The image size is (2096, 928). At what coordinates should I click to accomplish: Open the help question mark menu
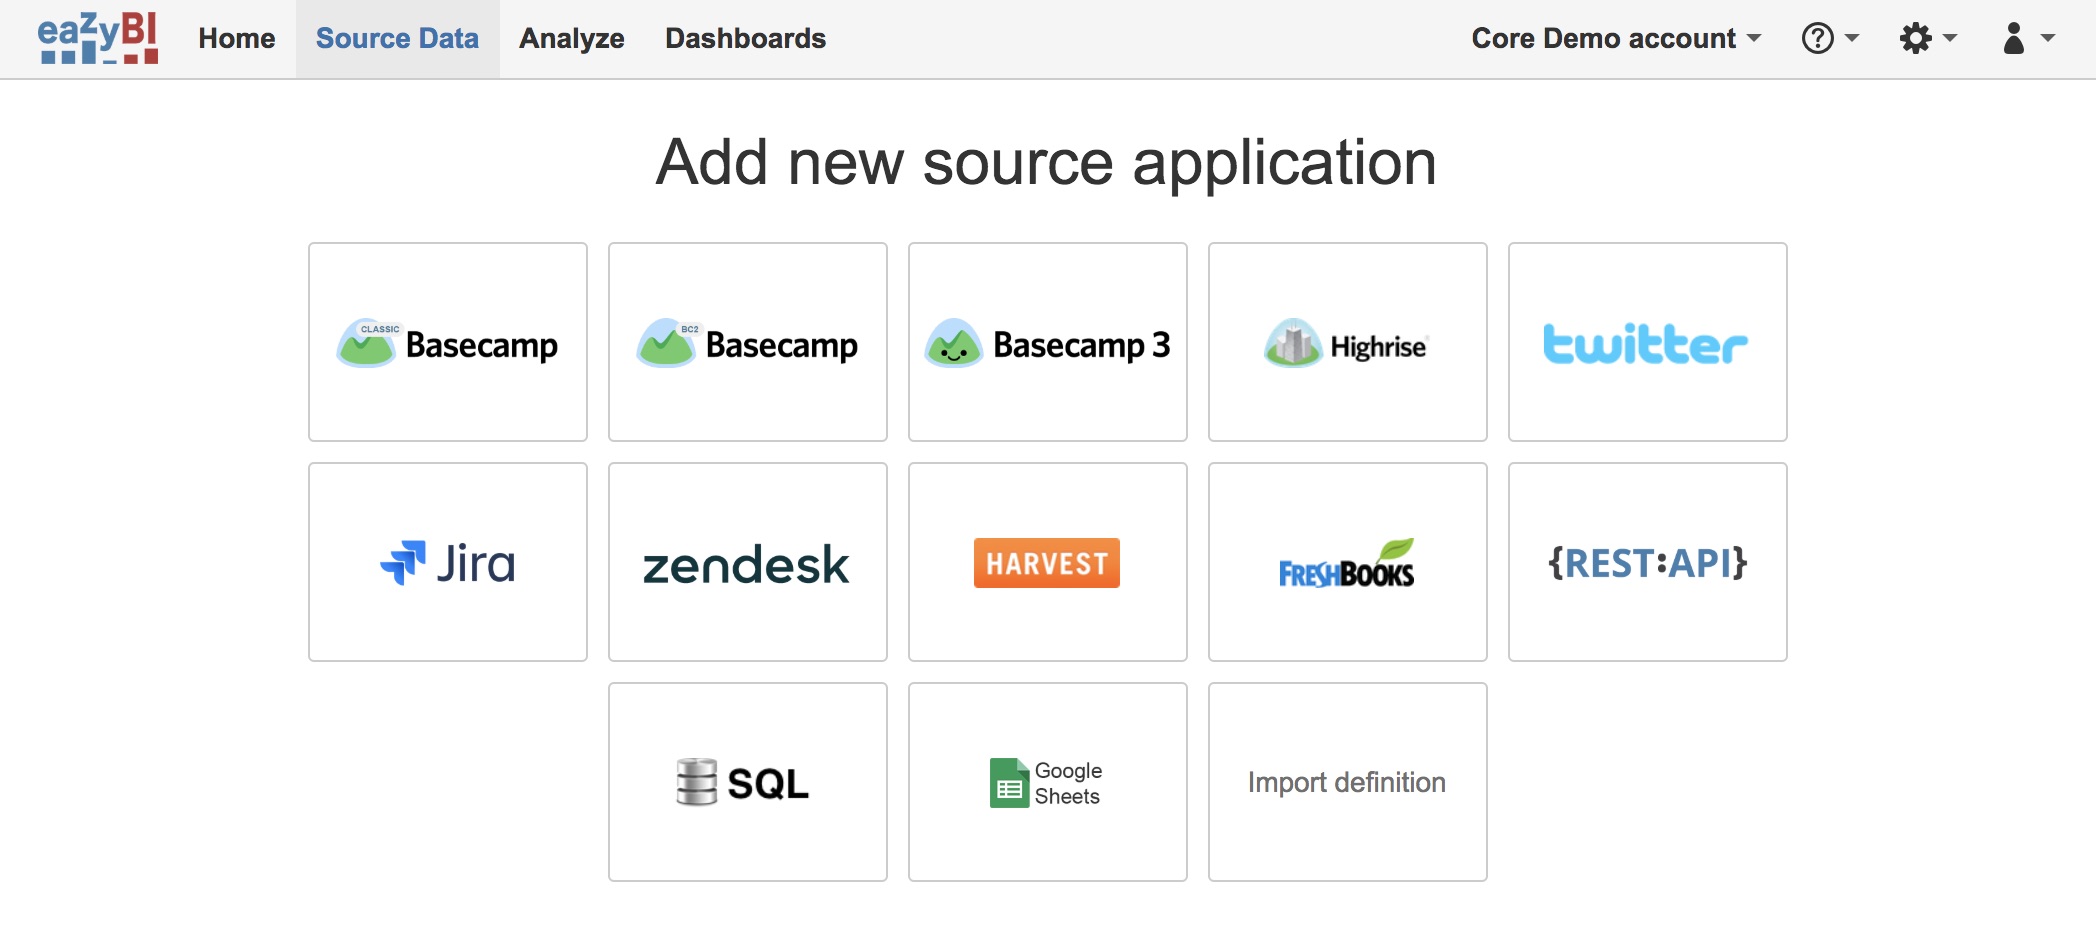pos(1830,39)
